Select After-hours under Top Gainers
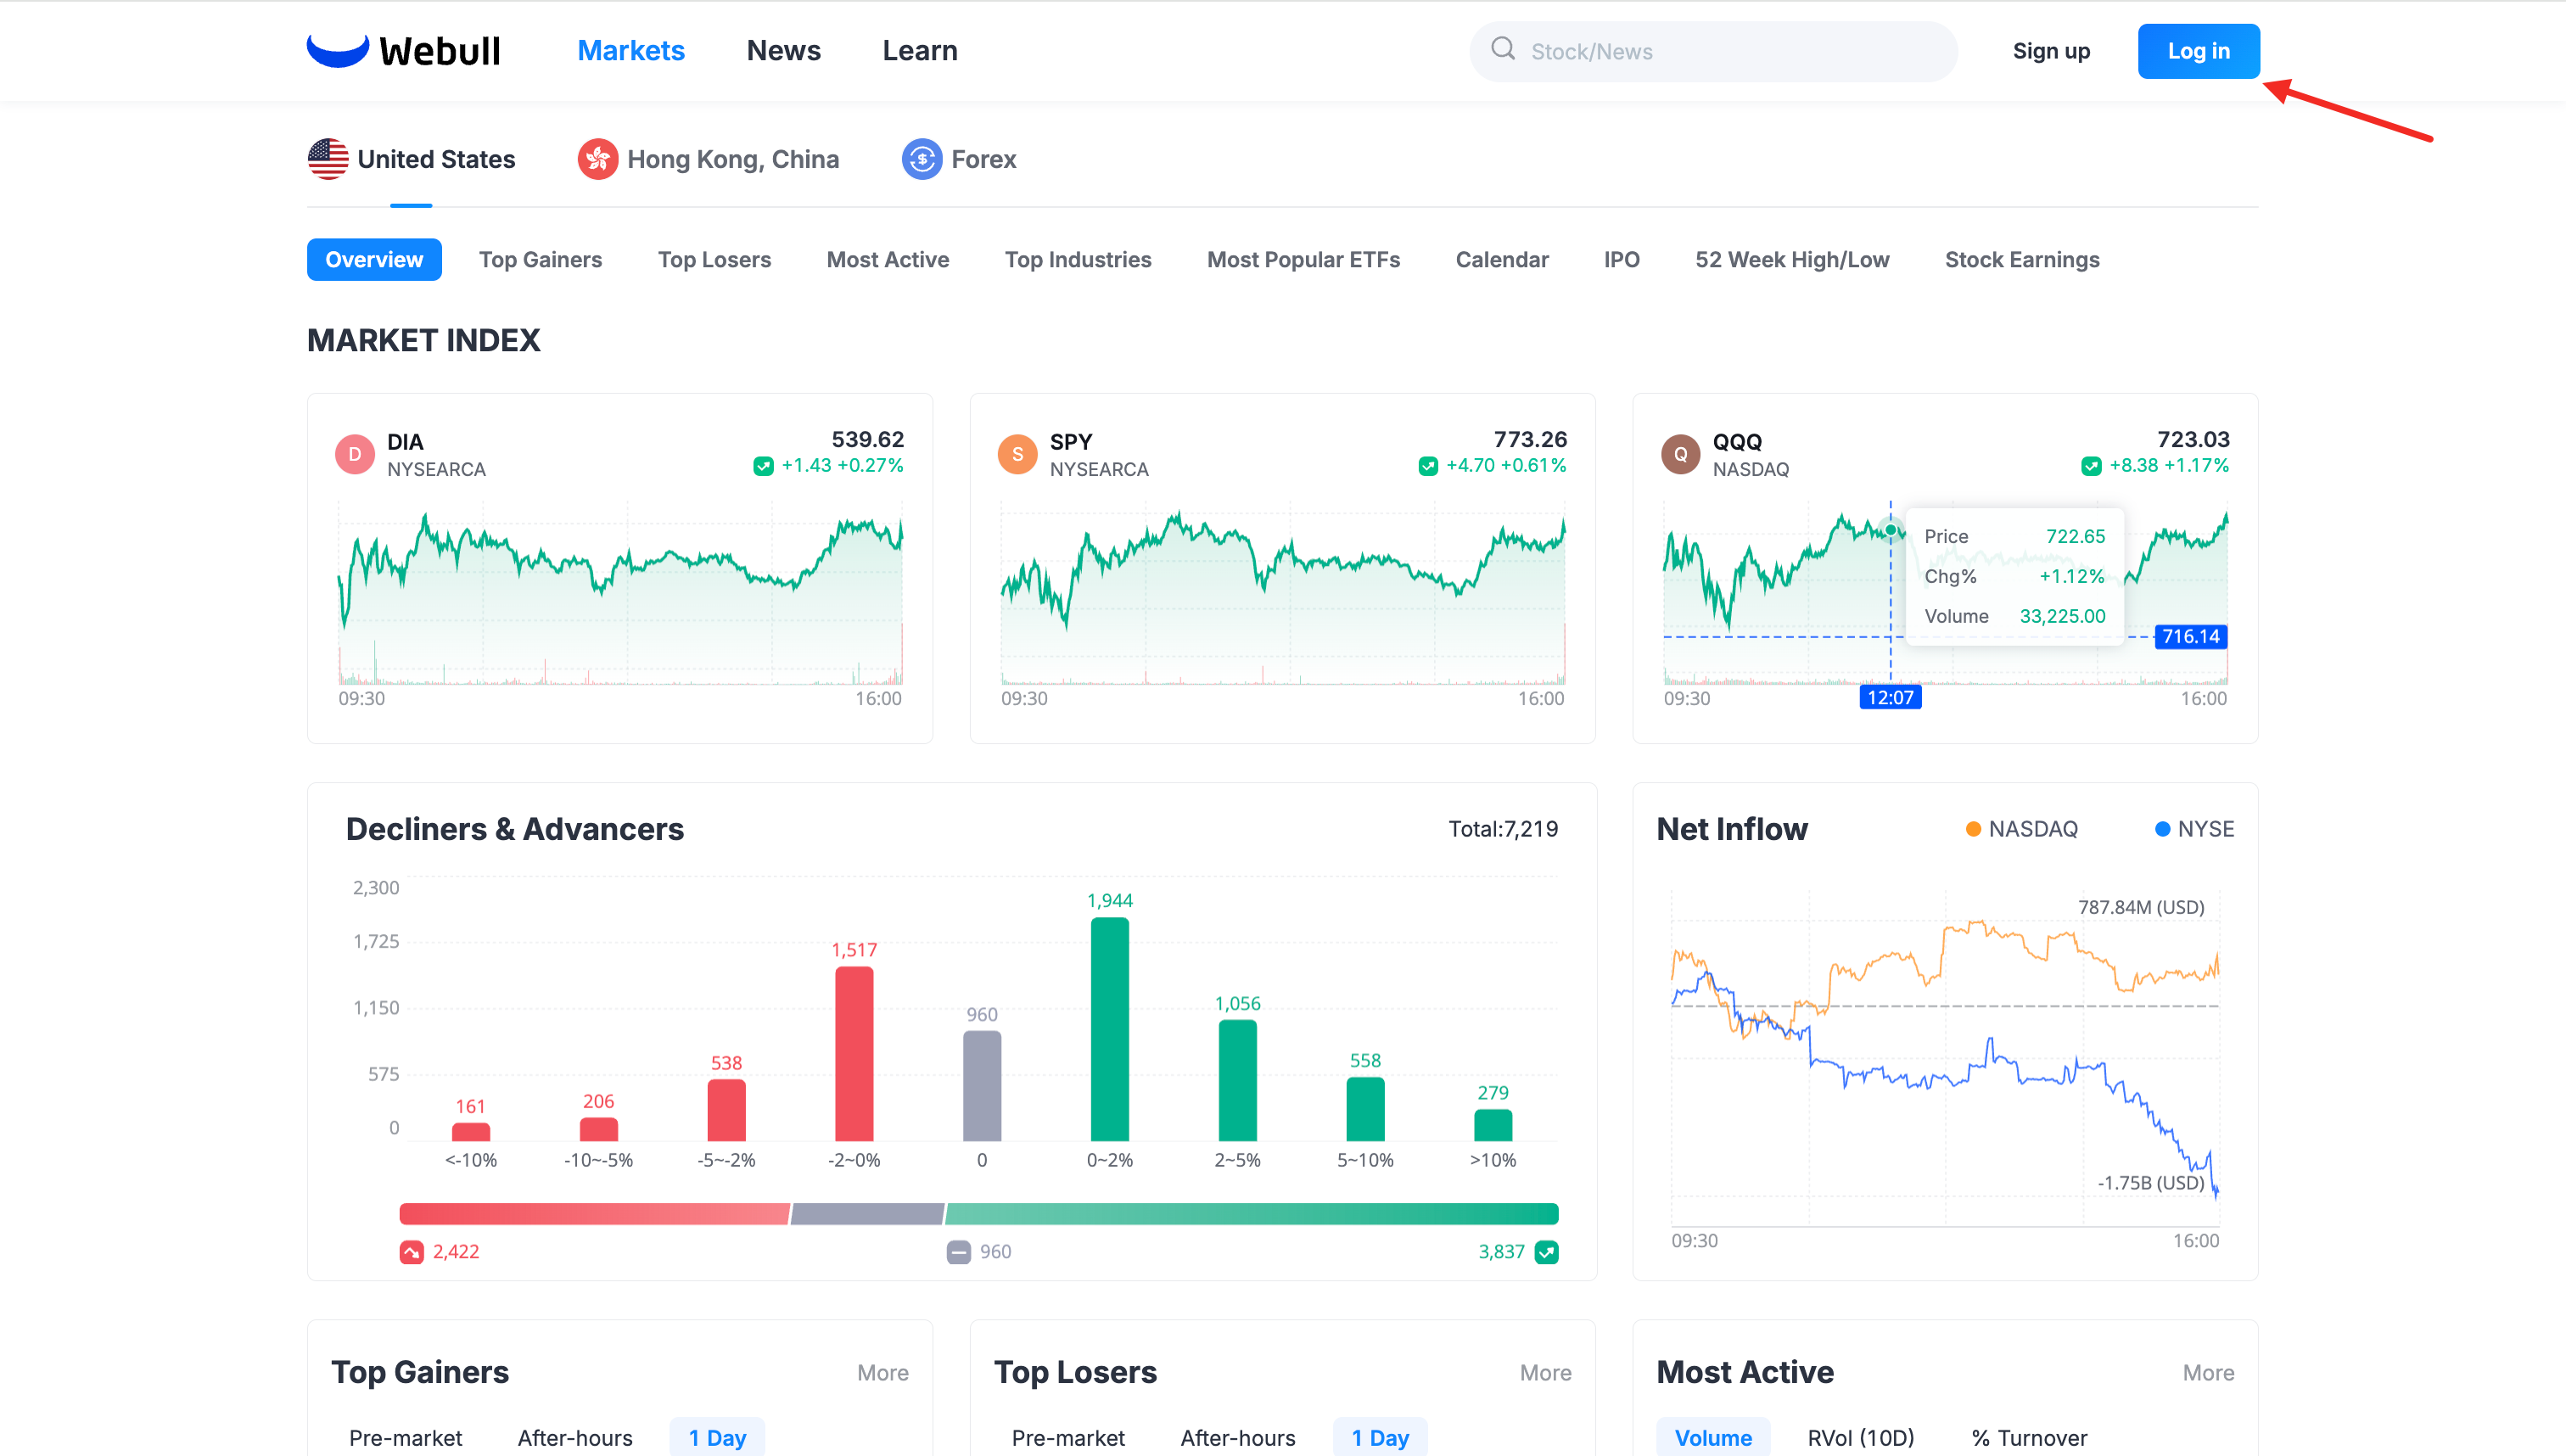The width and height of the screenshot is (2566, 1456). pyautogui.click(x=575, y=1438)
